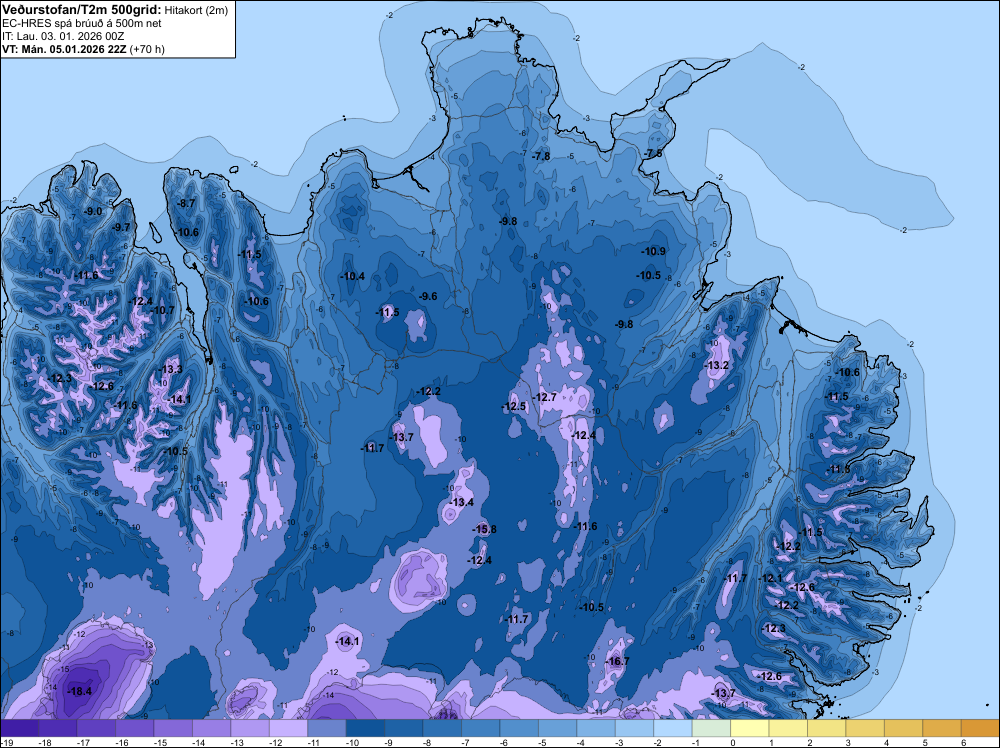
Task: Click the legend swatch labeled 3
Action: click(865, 728)
